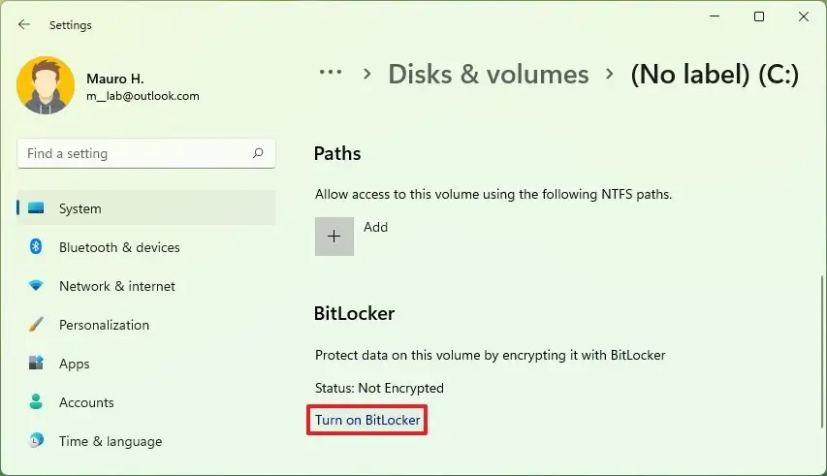
Task: Click the plus Add path button
Action: (x=334, y=237)
